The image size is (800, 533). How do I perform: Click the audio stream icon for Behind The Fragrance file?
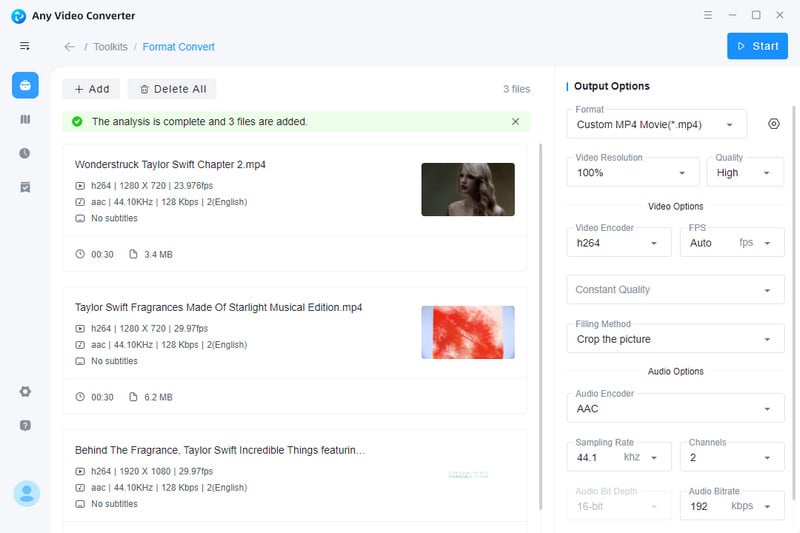(80, 488)
